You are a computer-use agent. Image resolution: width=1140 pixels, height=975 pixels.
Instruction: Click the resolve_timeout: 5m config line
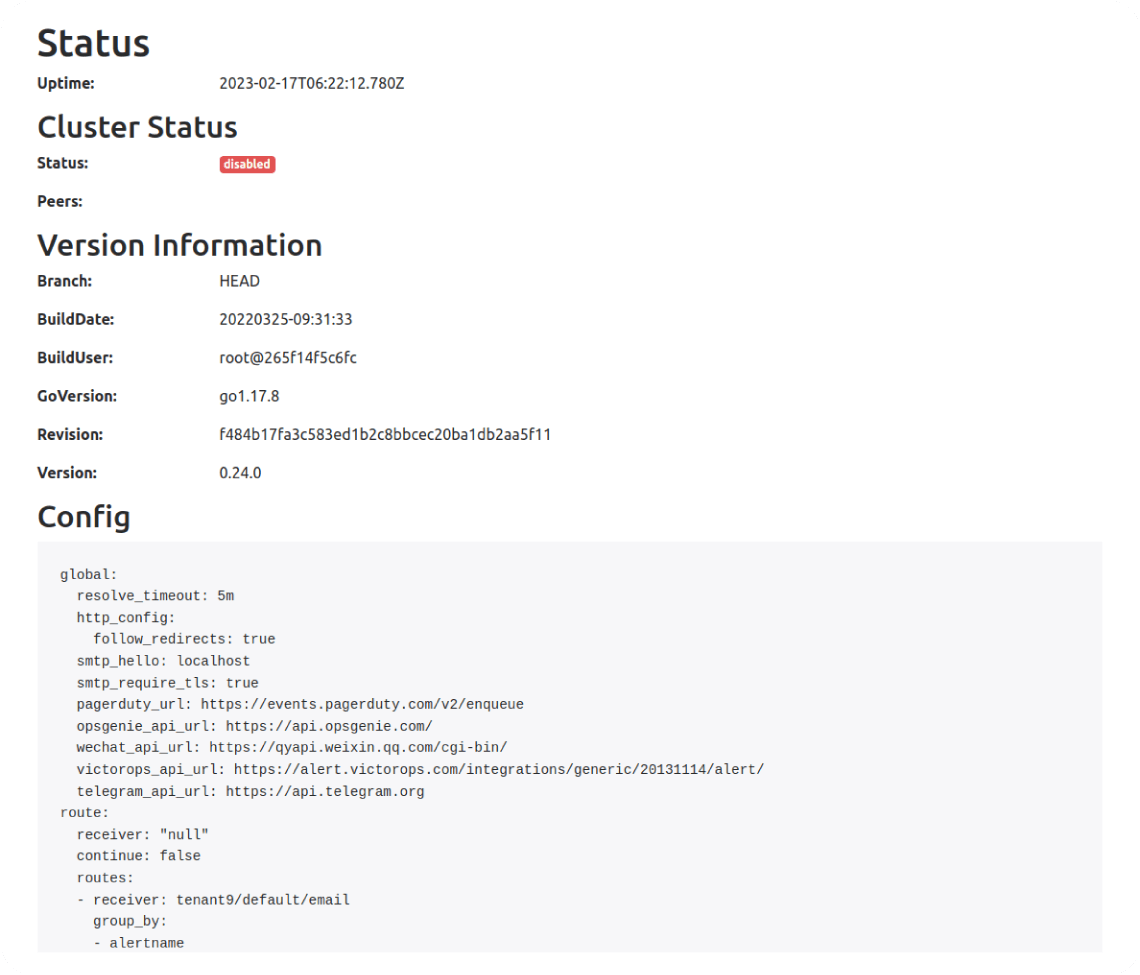(x=155, y=596)
